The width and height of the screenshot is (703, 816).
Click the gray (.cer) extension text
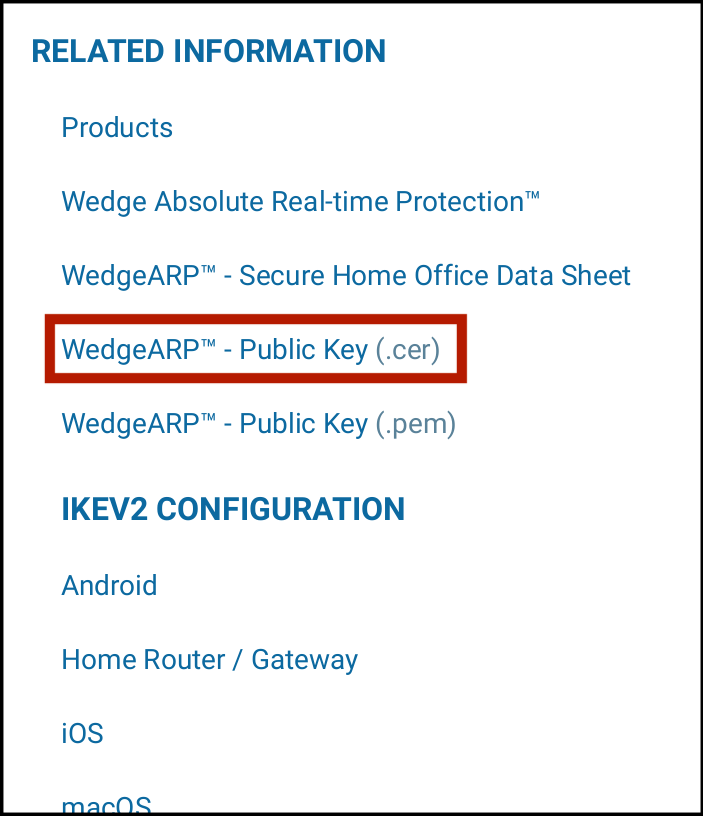[408, 350]
